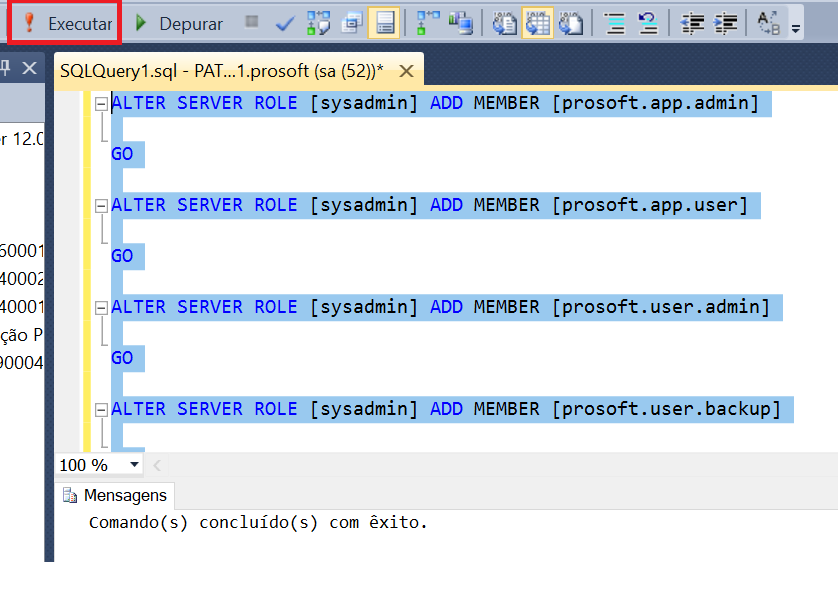Select the SQLQuery1.sql document tab
Image resolution: width=838 pixels, height=612 pixels.
click(x=221, y=71)
